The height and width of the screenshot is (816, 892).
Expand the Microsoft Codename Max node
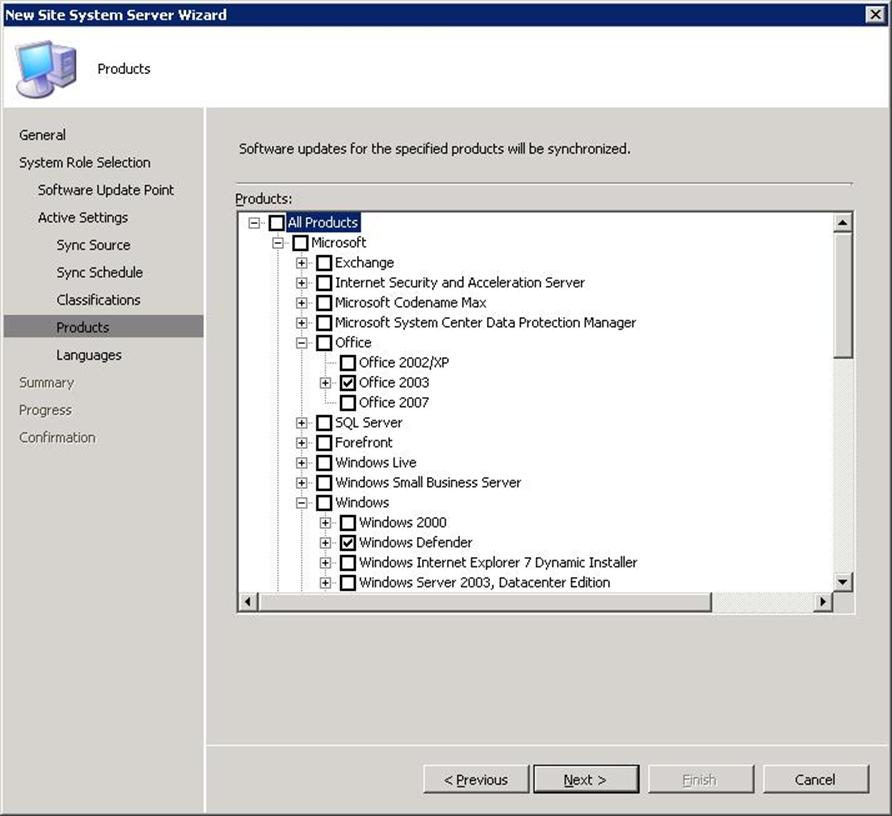[302, 303]
